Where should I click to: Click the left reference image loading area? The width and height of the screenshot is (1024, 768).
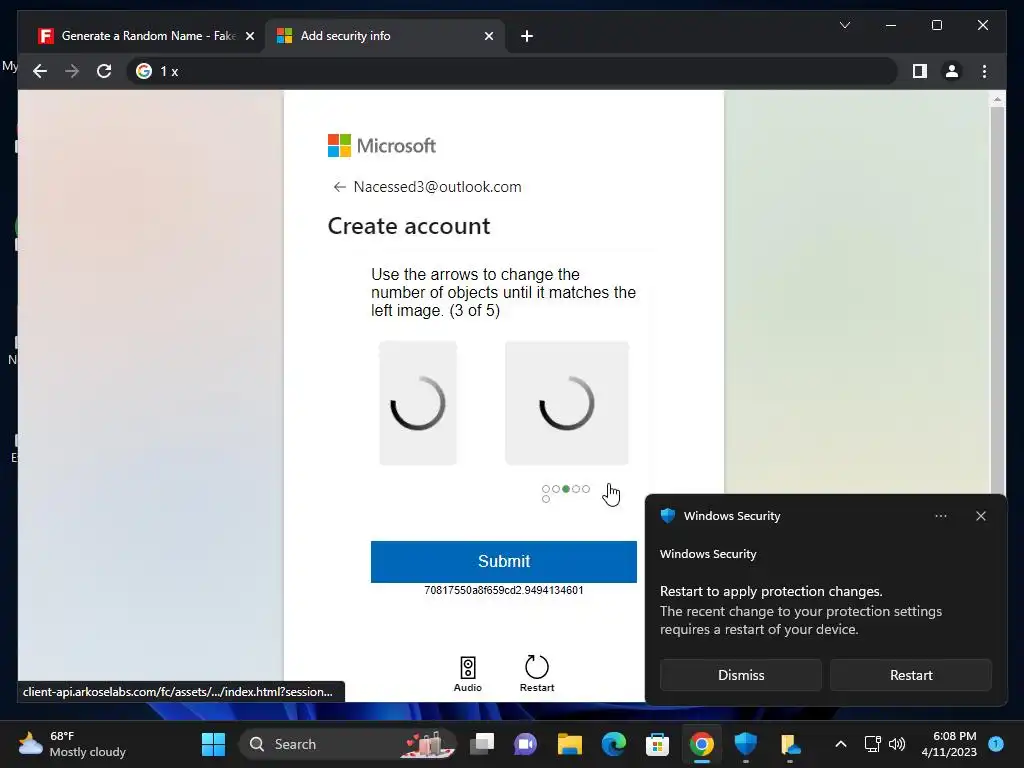(418, 403)
